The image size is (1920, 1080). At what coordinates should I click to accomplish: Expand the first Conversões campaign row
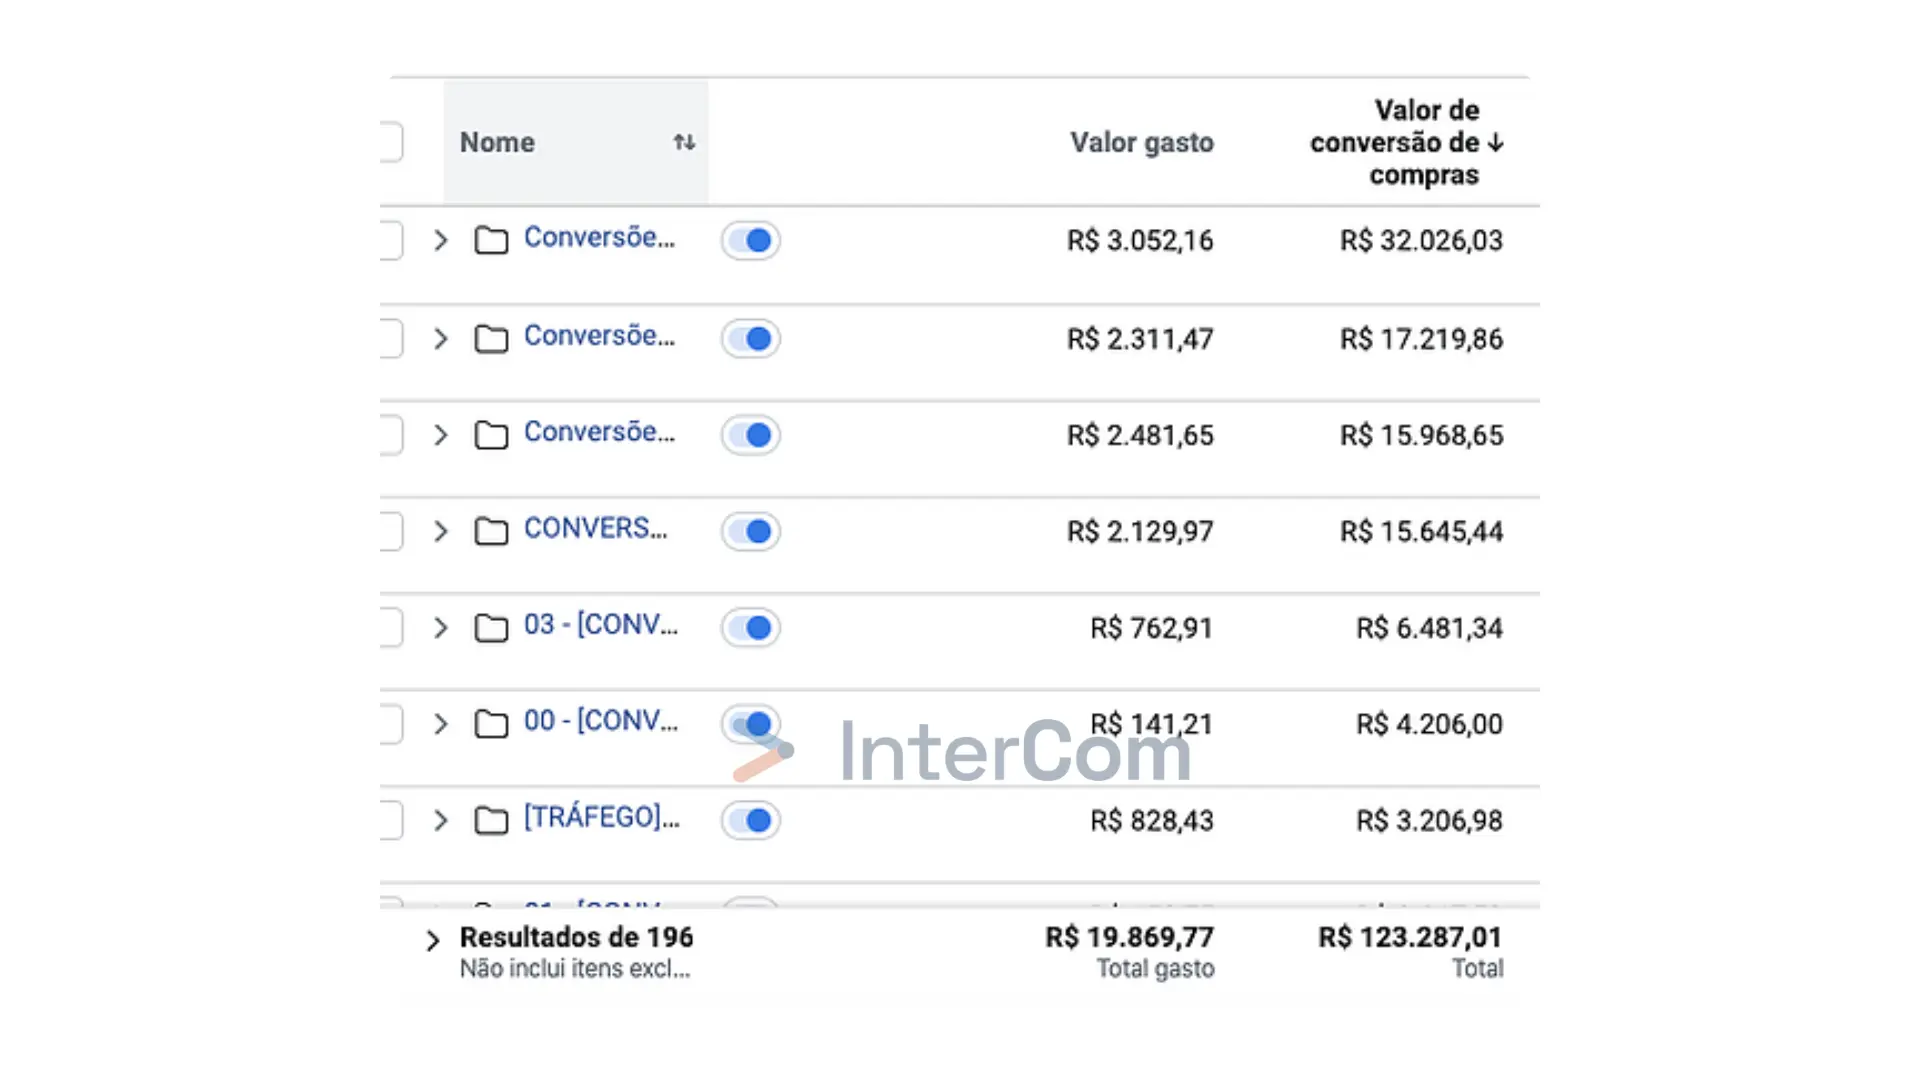(440, 240)
